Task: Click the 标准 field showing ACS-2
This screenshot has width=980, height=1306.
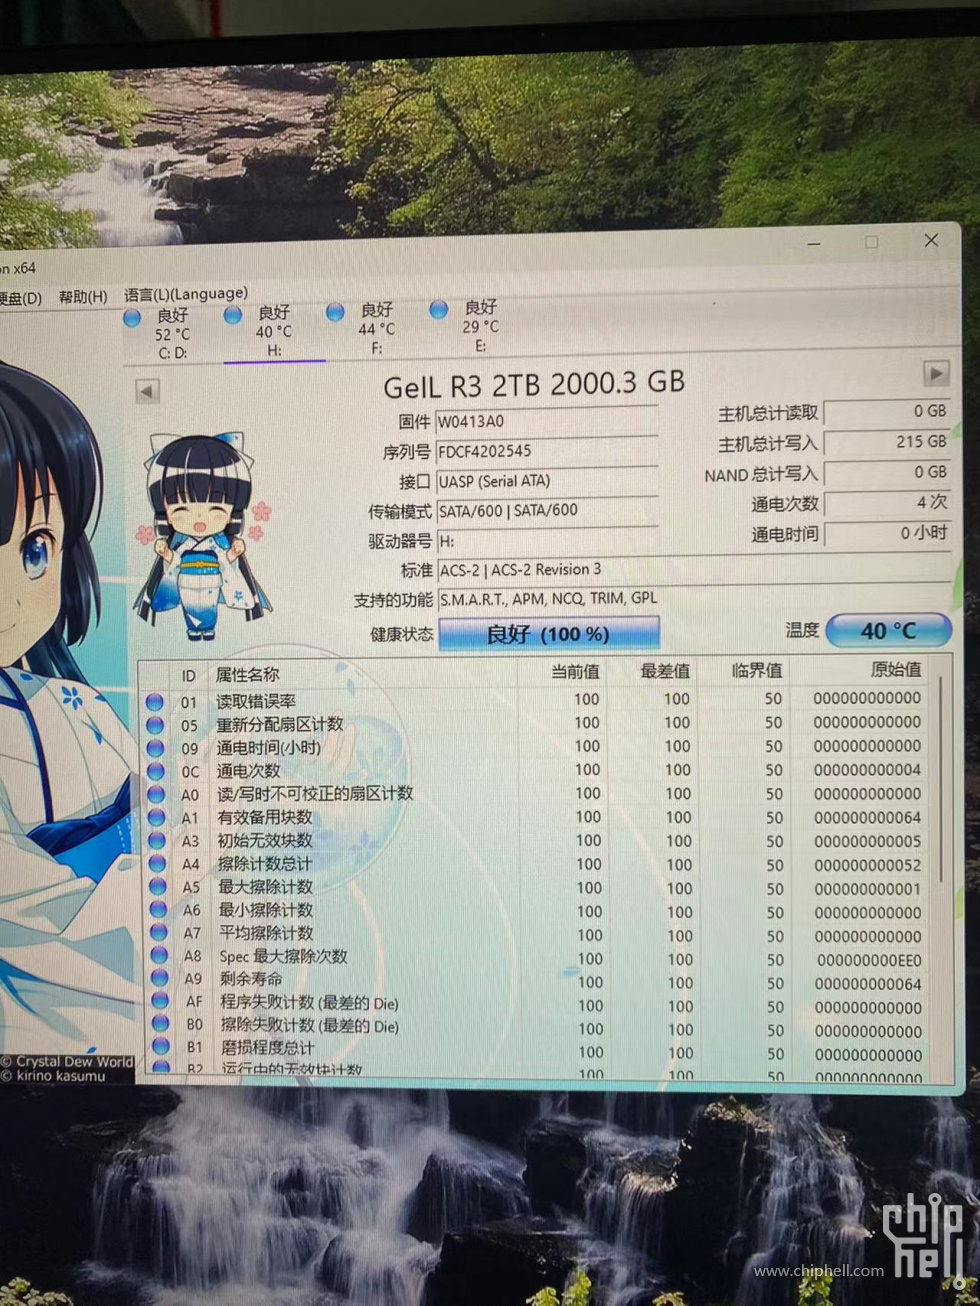Action: pyautogui.click(x=693, y=569)
